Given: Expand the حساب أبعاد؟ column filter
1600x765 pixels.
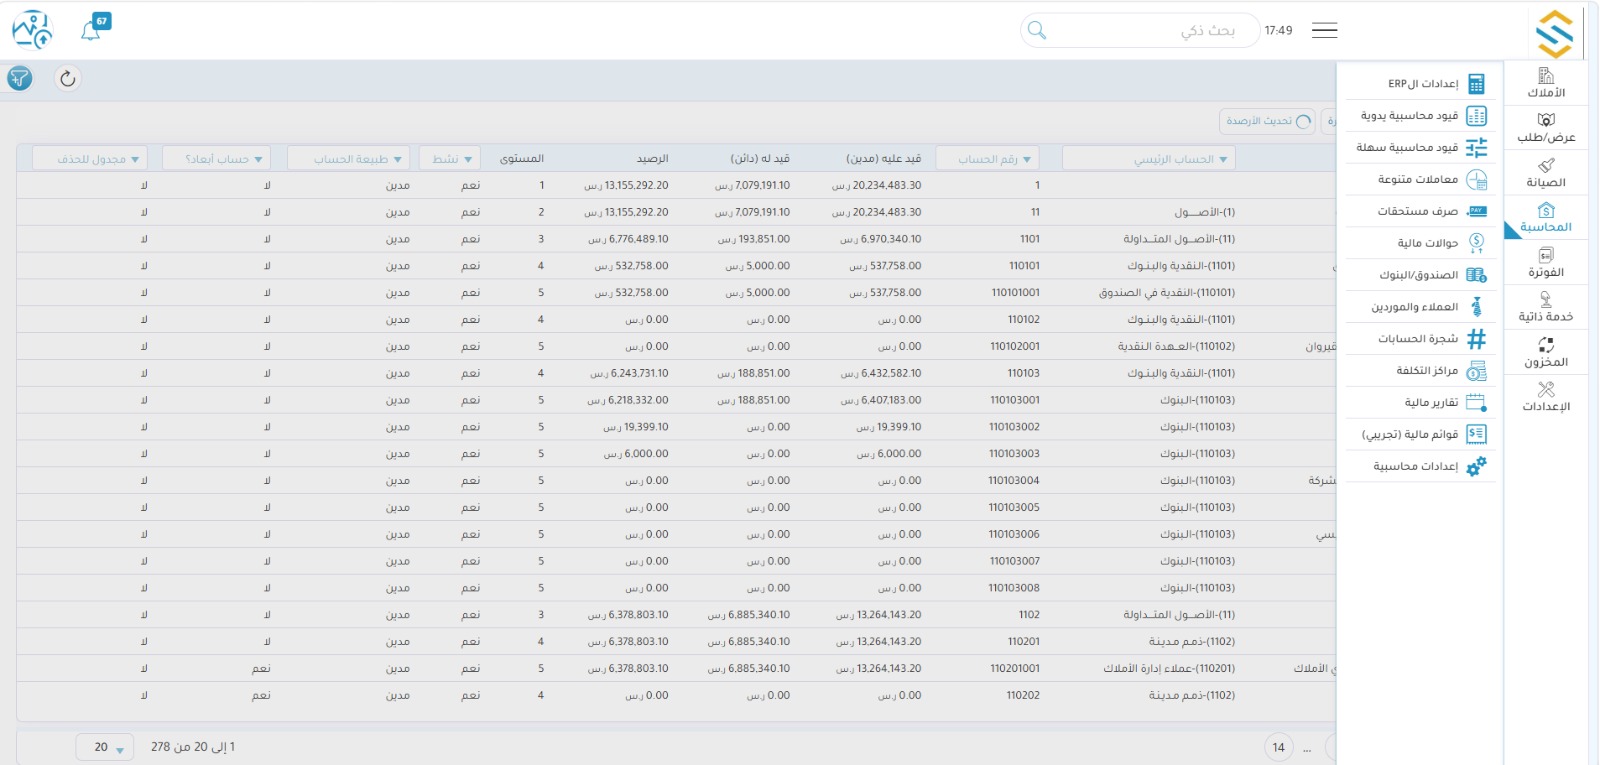Looking at the screenshot, I should tap(217, 158).
